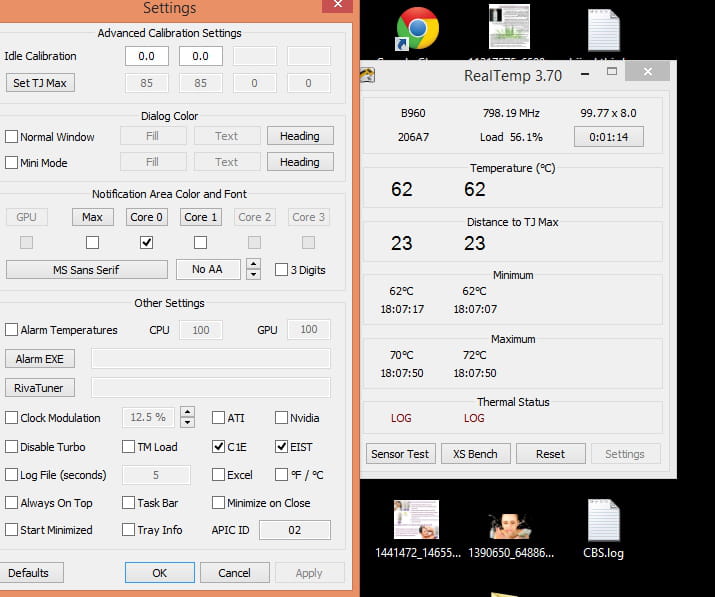Click Sensor Test in RealTemp

pos(400,454)
